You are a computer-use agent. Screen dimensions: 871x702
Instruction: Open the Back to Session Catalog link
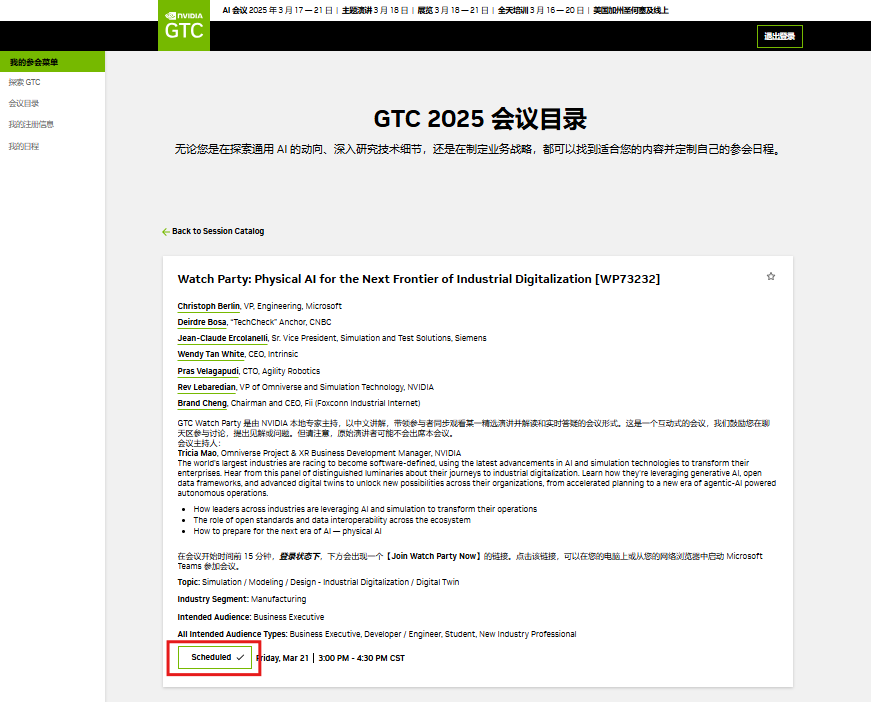point(217,231)
